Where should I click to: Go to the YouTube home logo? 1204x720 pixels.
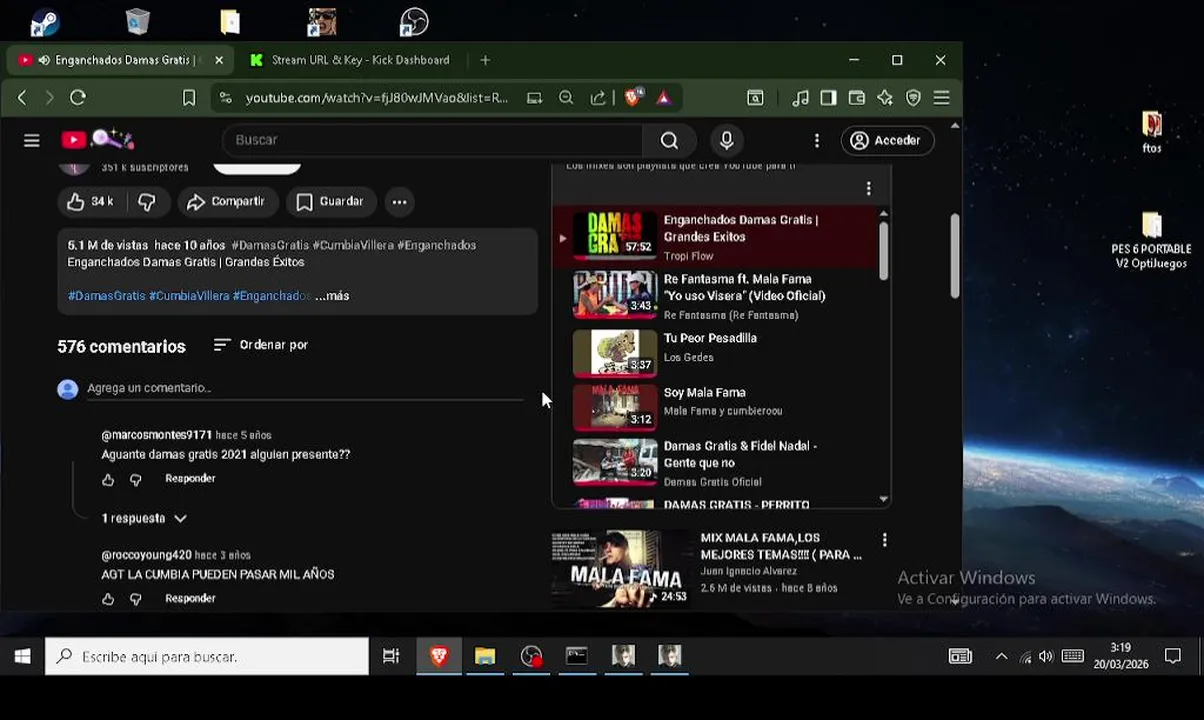pyautogui.click(x=98, y=140)
